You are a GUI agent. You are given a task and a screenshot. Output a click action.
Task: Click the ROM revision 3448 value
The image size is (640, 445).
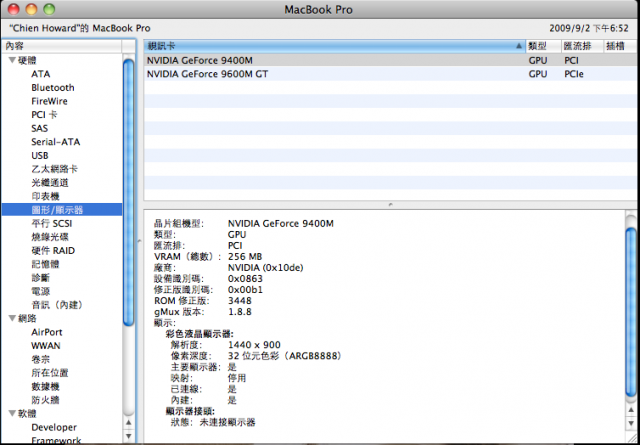tap(240, 301)
